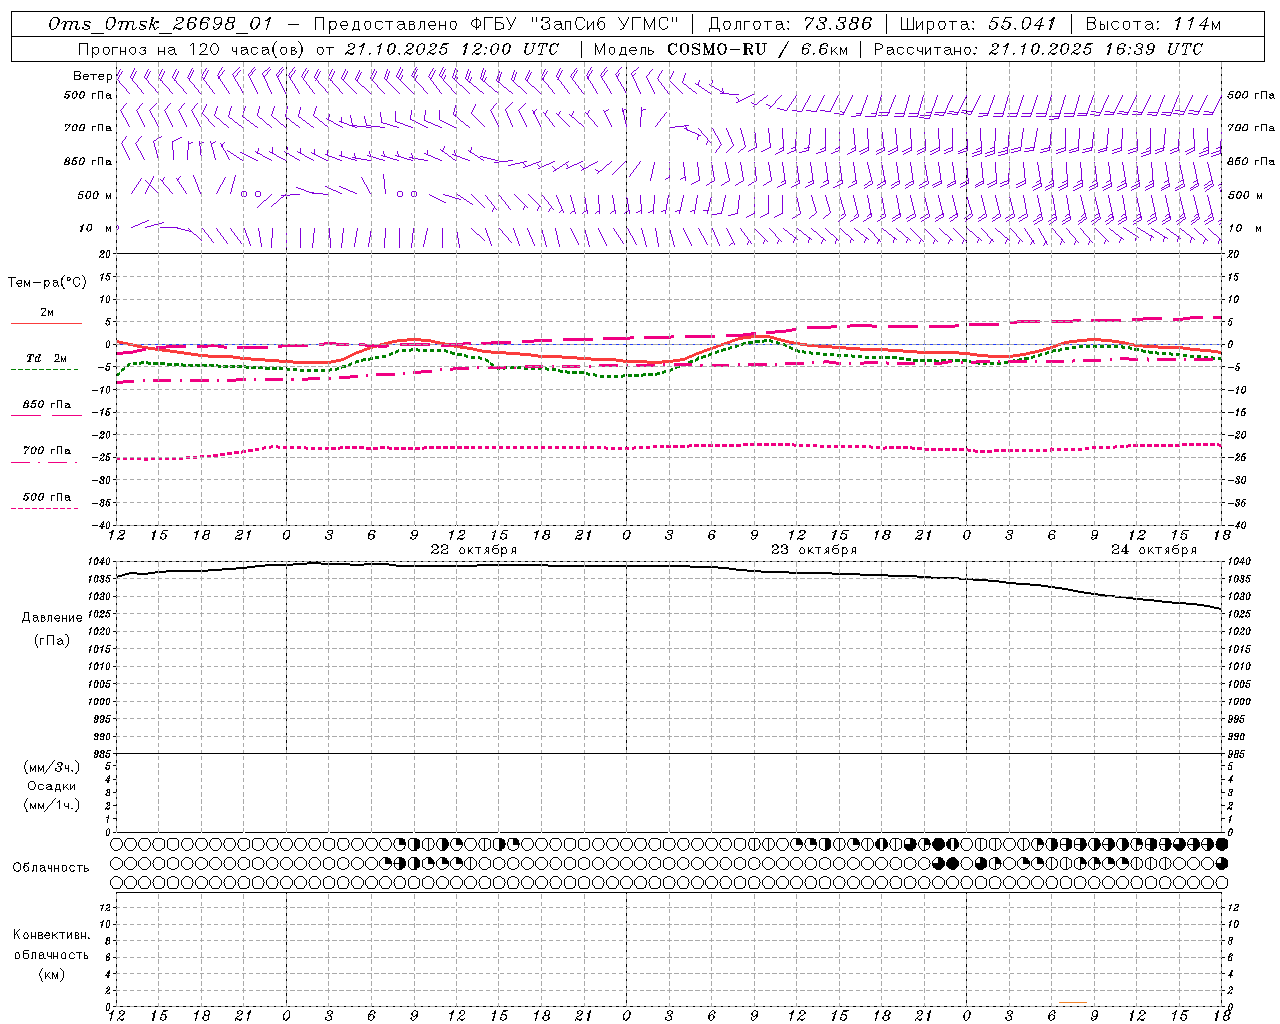
Task: Click the "23 октября" date marker
Action: (x=814, y=550)
